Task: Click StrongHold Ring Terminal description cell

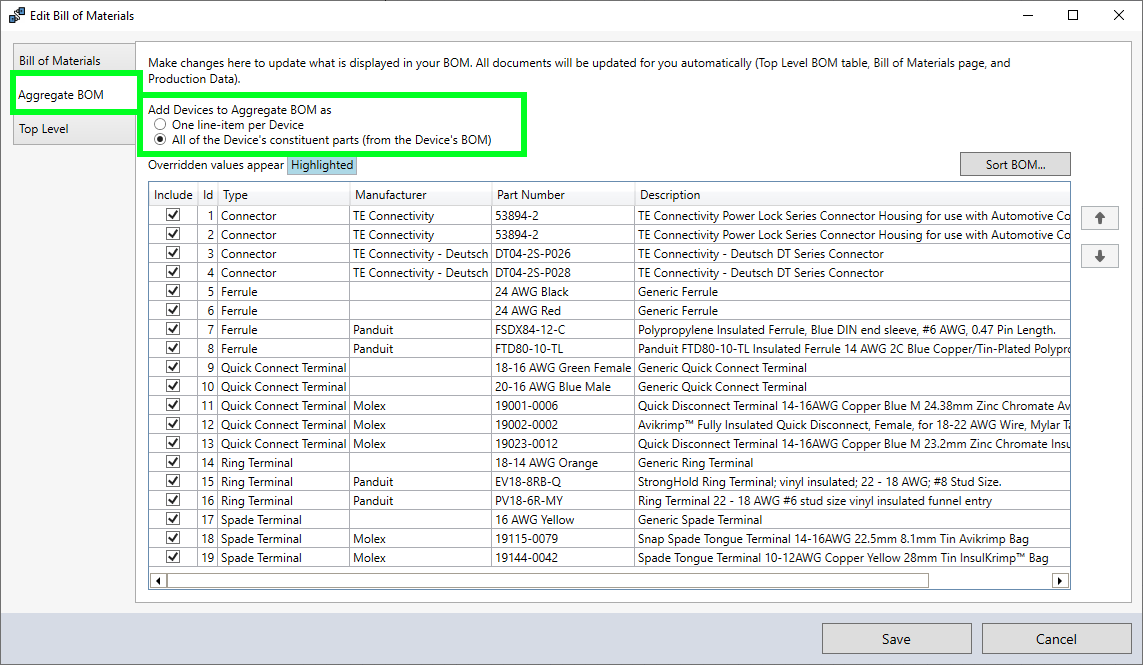Action: (852, 481)
